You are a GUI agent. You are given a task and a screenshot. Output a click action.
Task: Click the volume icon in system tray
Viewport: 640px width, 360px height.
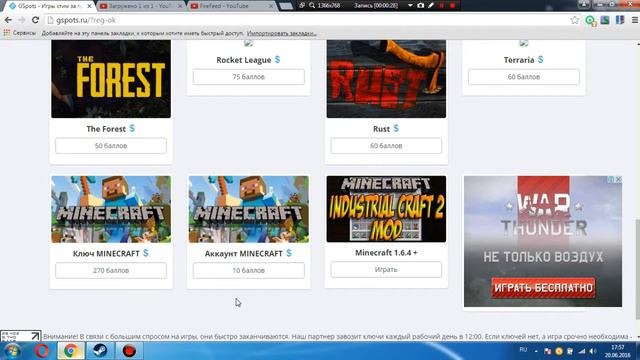click(x=593, y=351)
